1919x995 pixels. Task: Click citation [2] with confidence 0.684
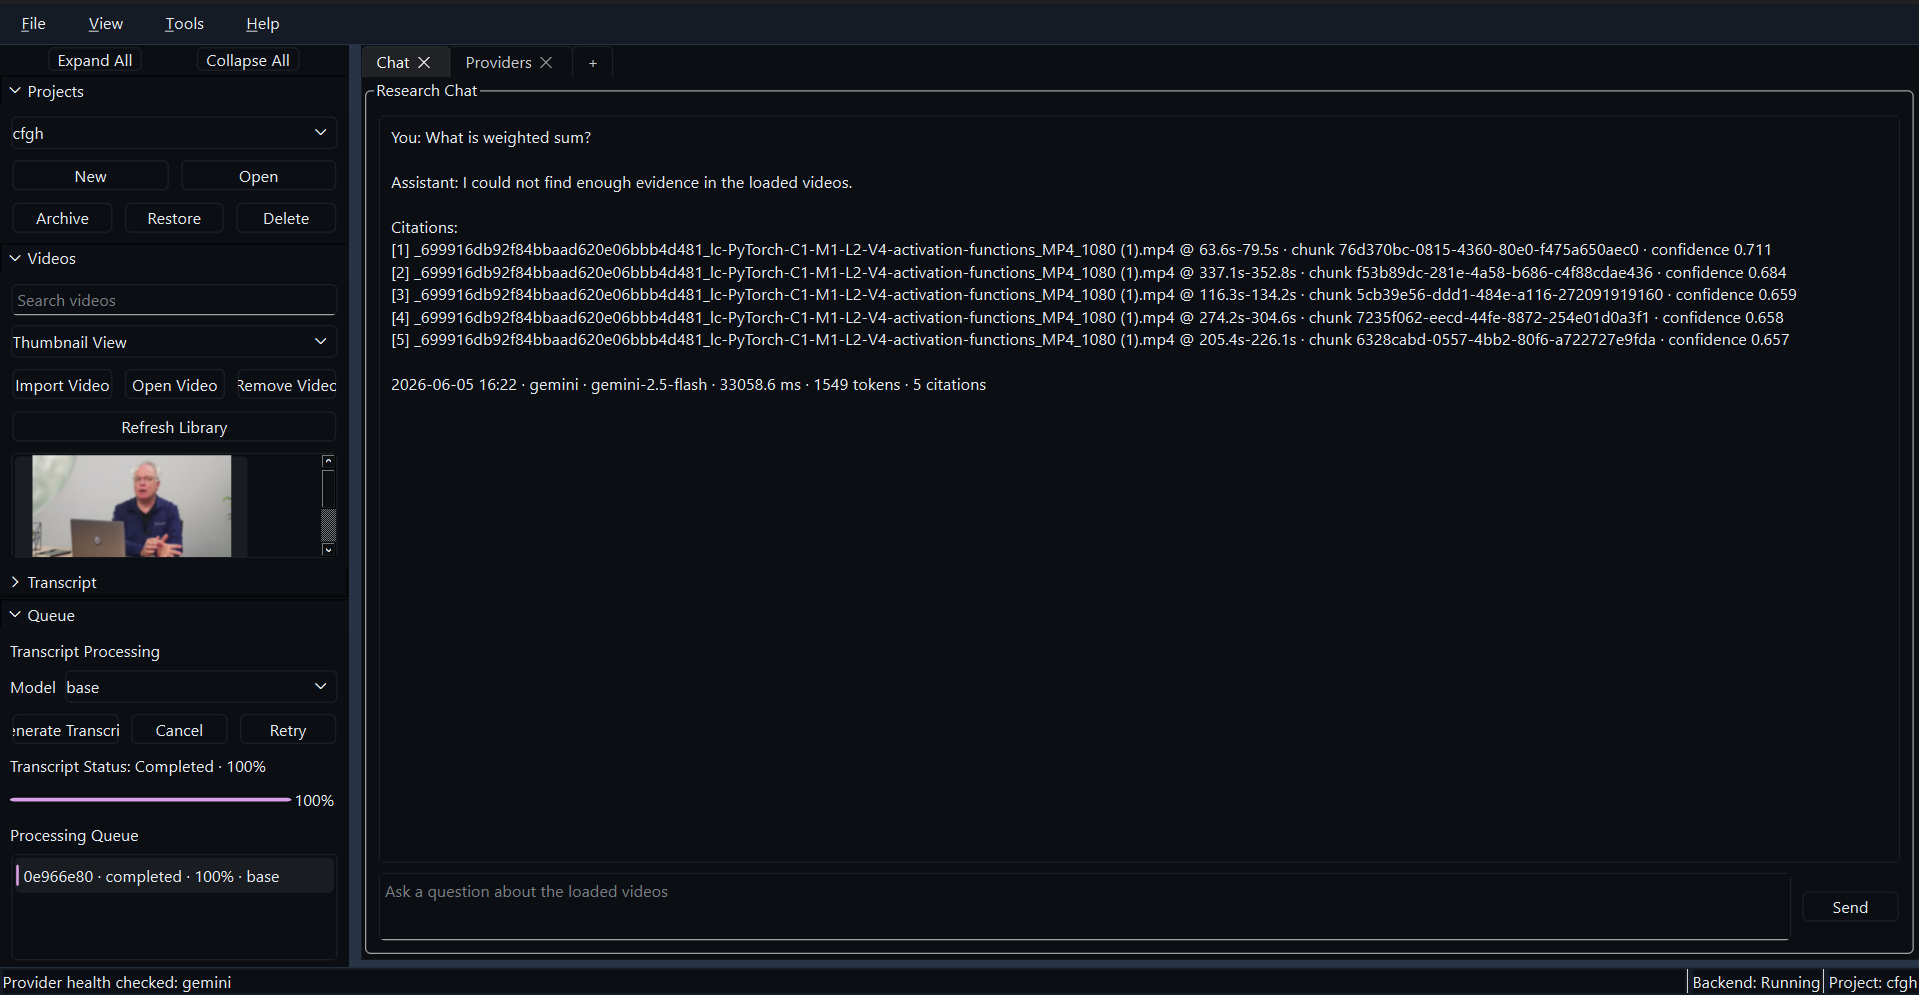(x=1088, y=272)
